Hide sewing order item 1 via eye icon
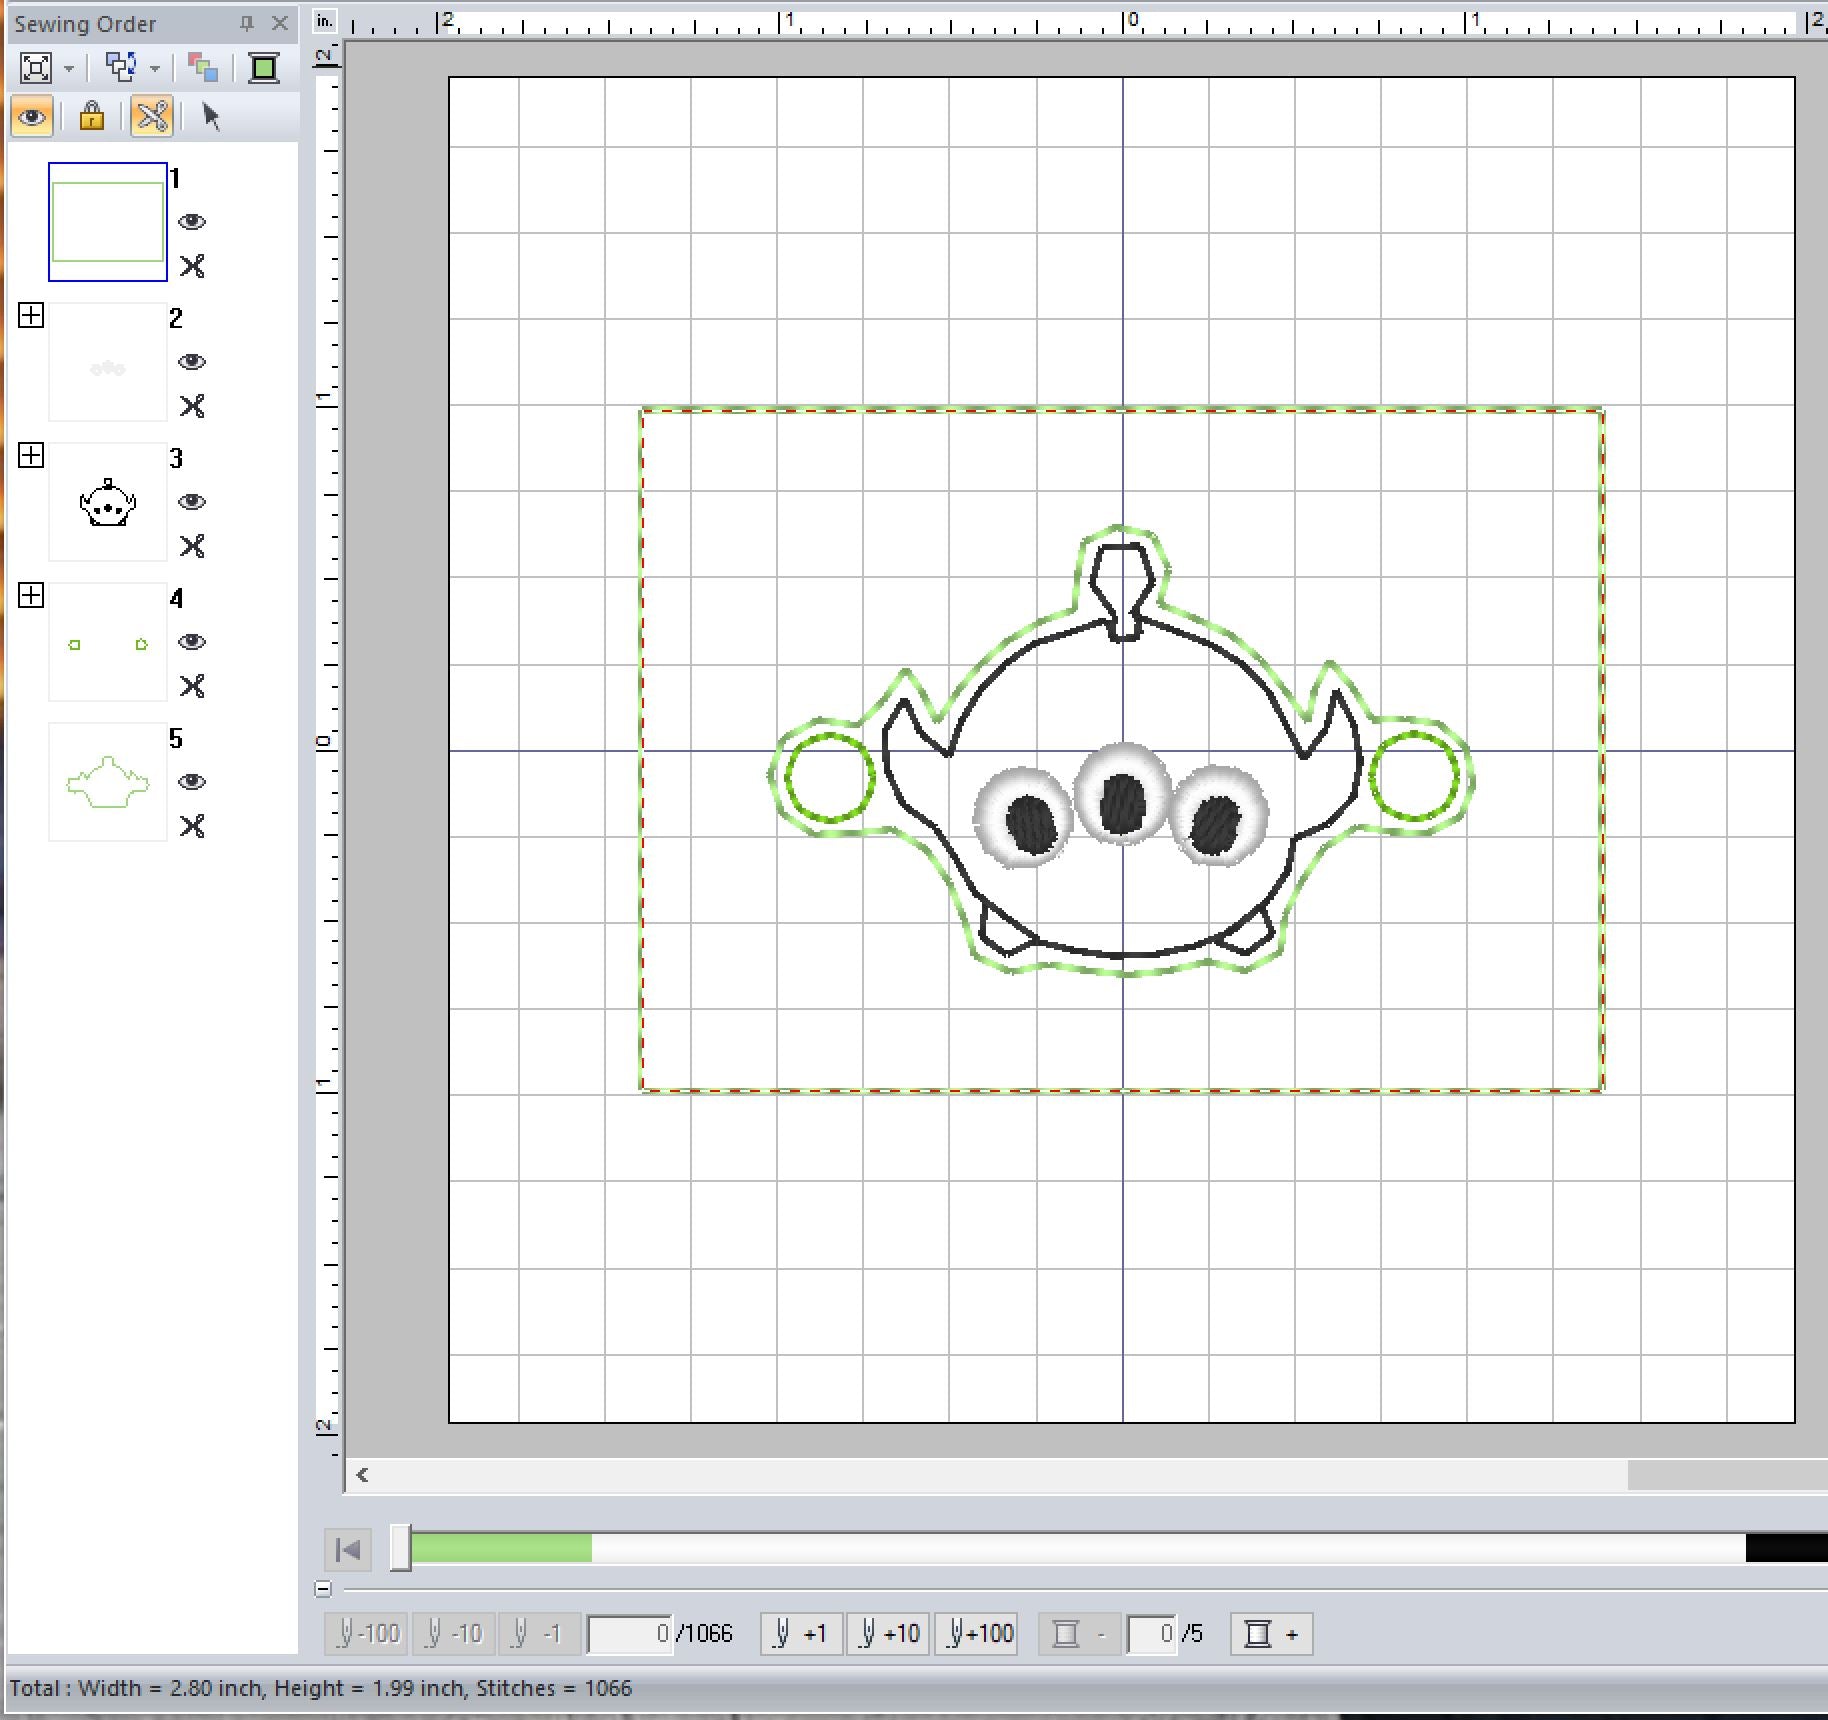The image size is (1828, 1720). click(x=192, y=222)
